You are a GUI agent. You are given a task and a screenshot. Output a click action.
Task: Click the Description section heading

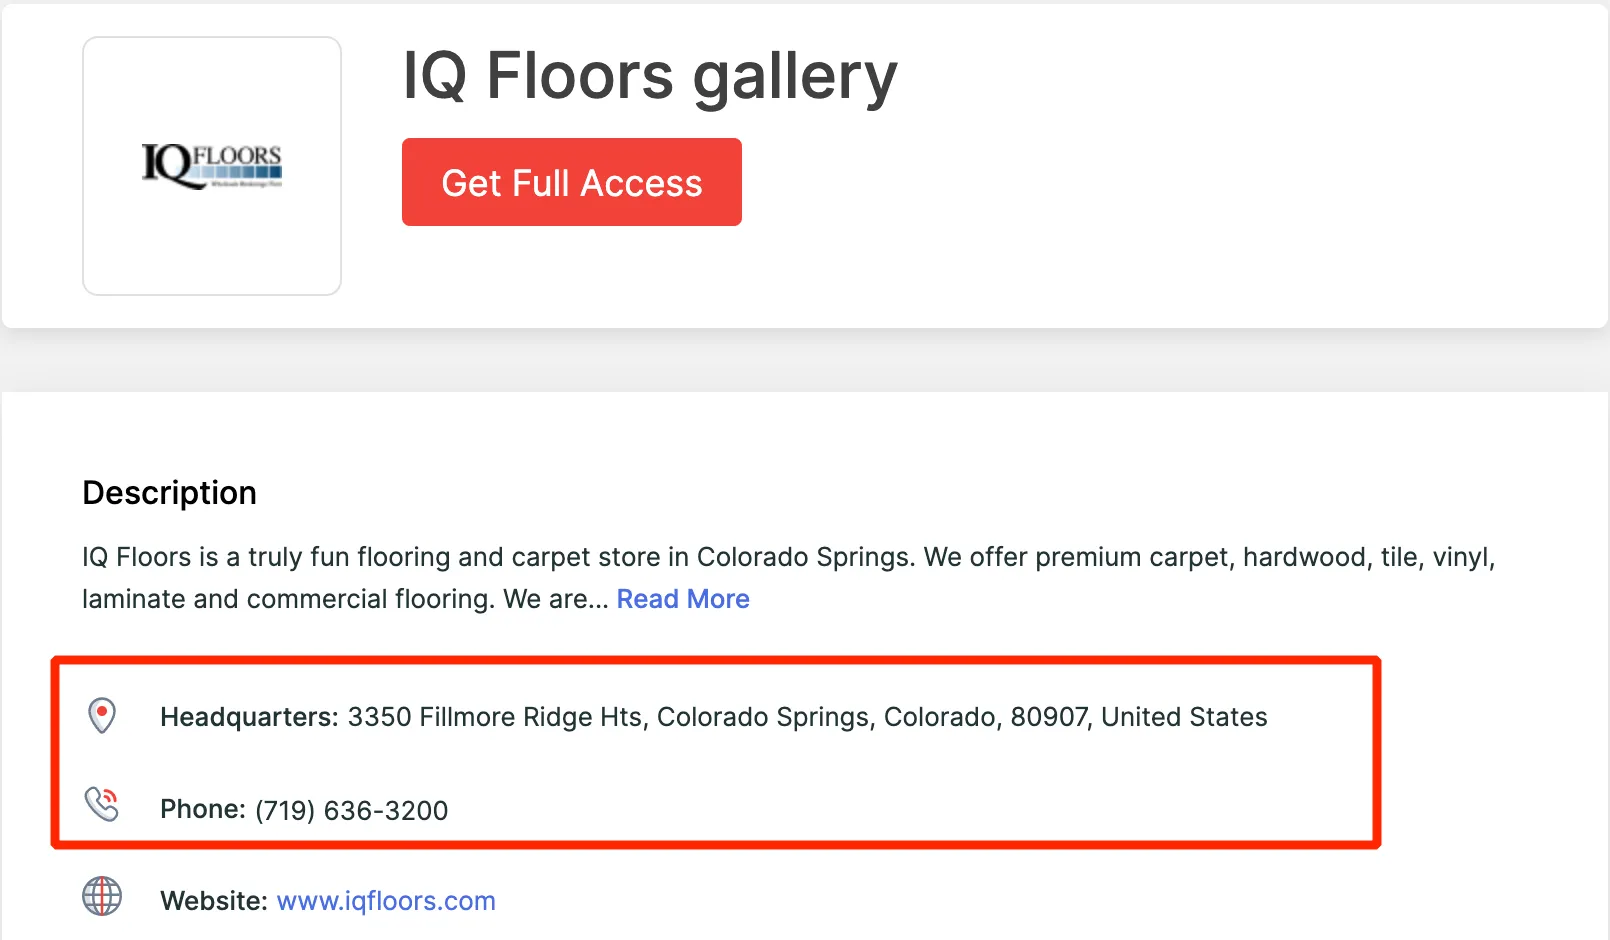[170, 493]
